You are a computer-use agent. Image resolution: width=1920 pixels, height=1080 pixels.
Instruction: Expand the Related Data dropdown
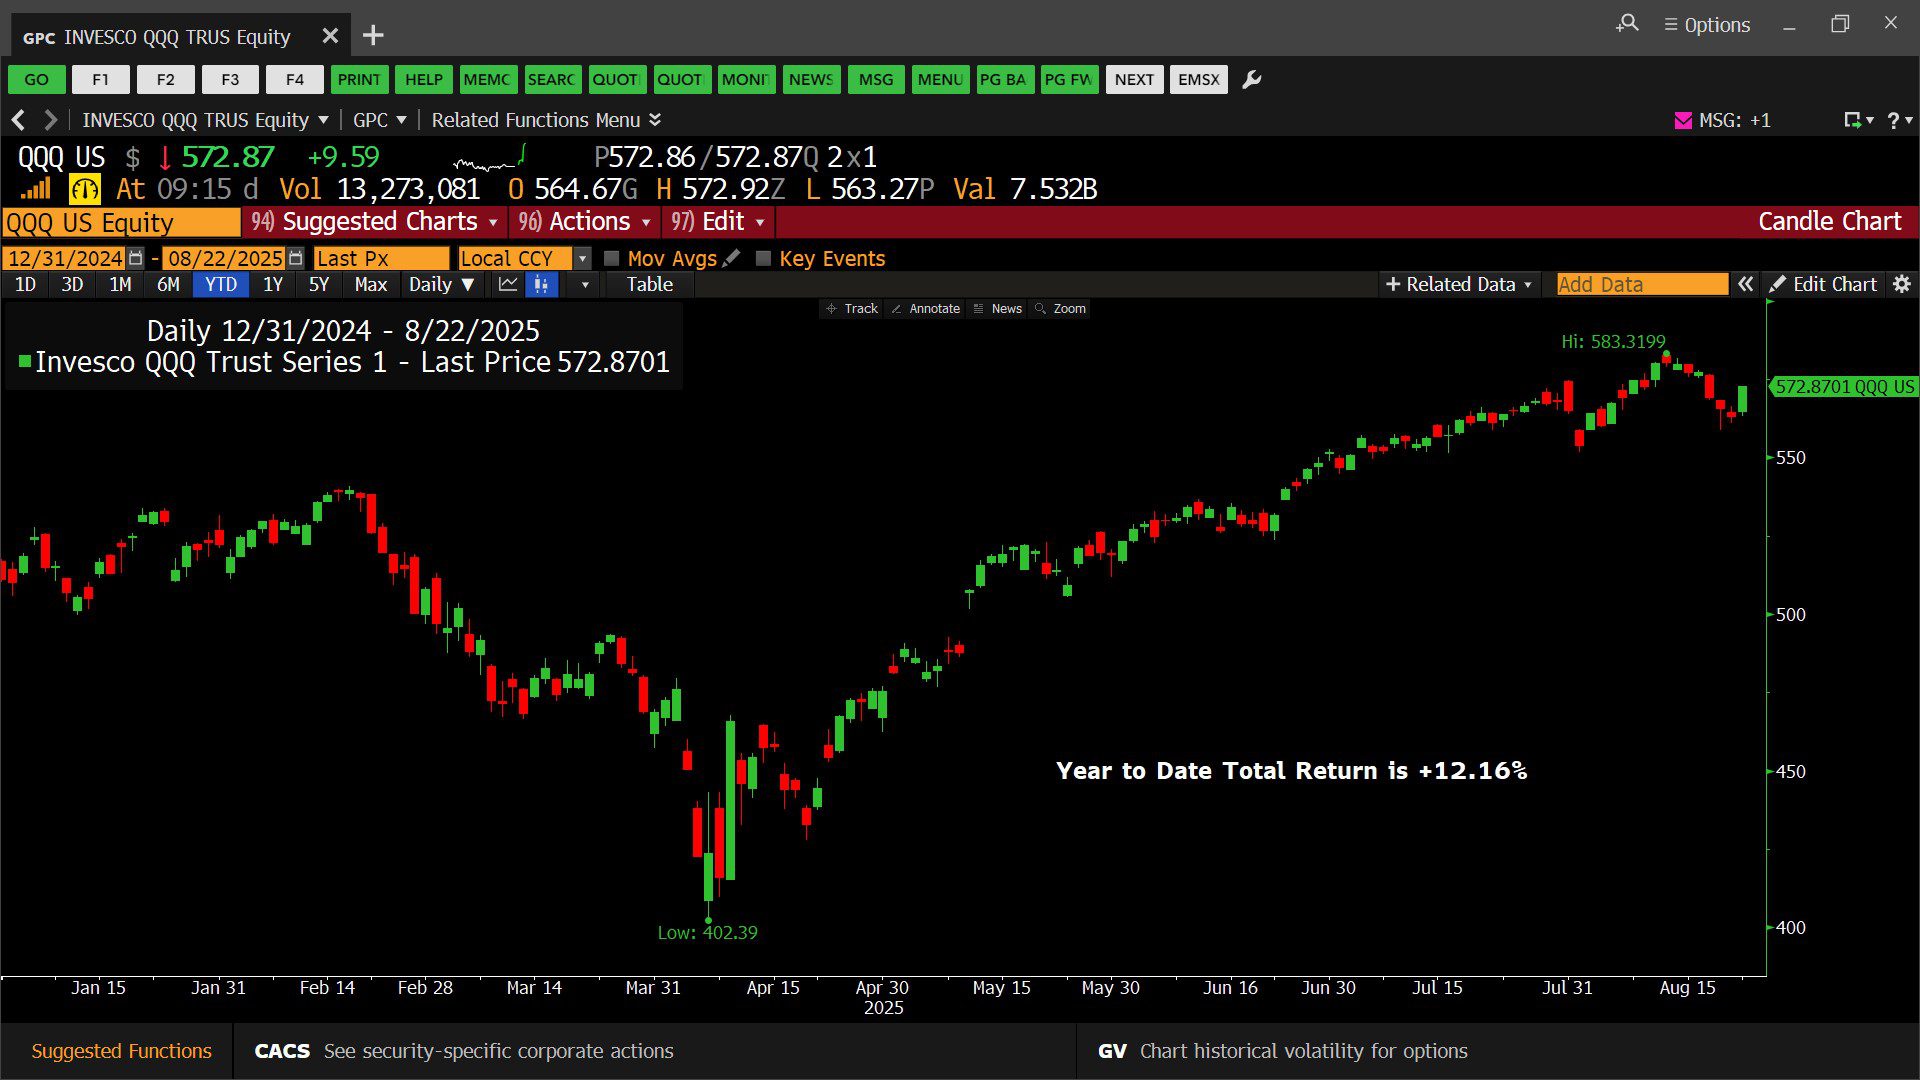tap(1459, 285)
